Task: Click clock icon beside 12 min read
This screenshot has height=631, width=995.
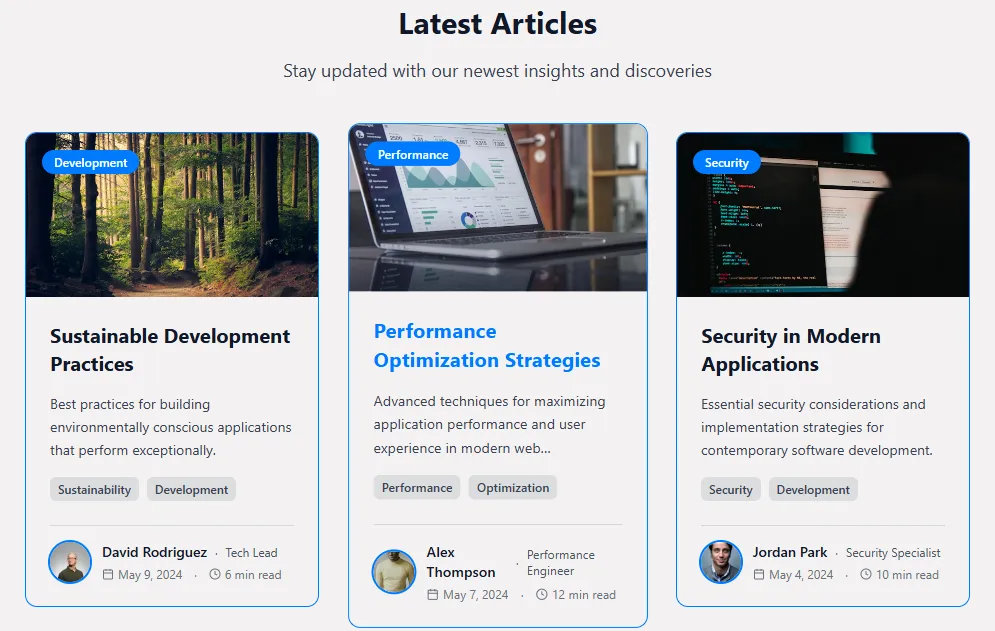Action: click(x=542, y=595)
